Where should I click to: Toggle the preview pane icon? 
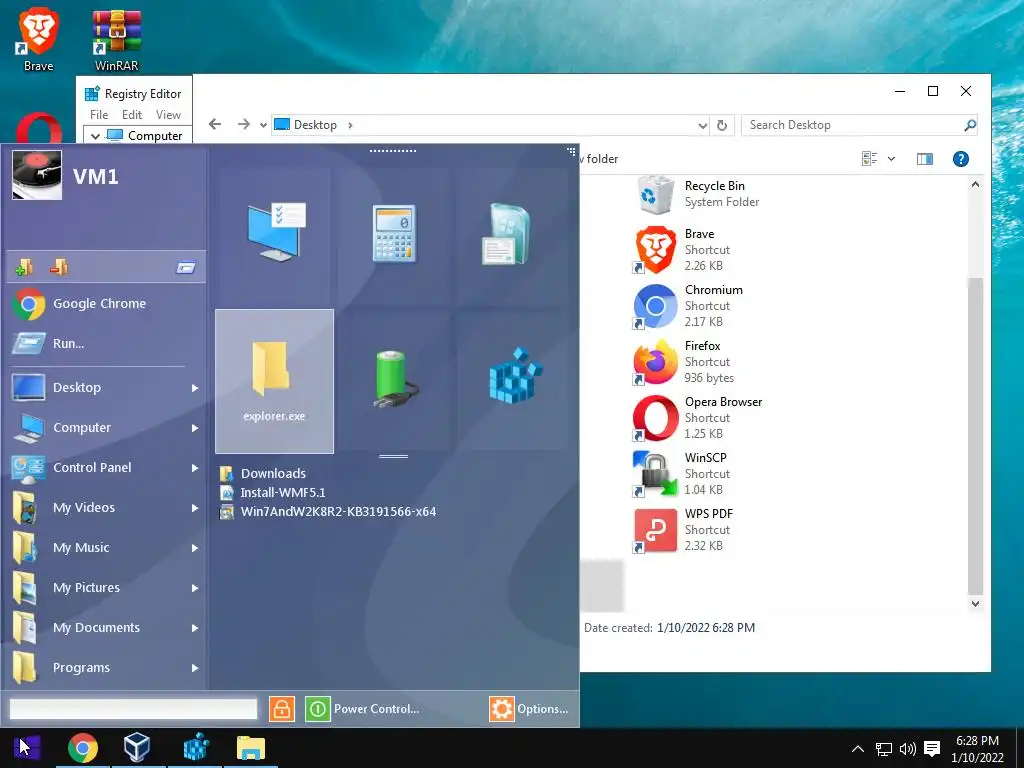click(925, 159)
